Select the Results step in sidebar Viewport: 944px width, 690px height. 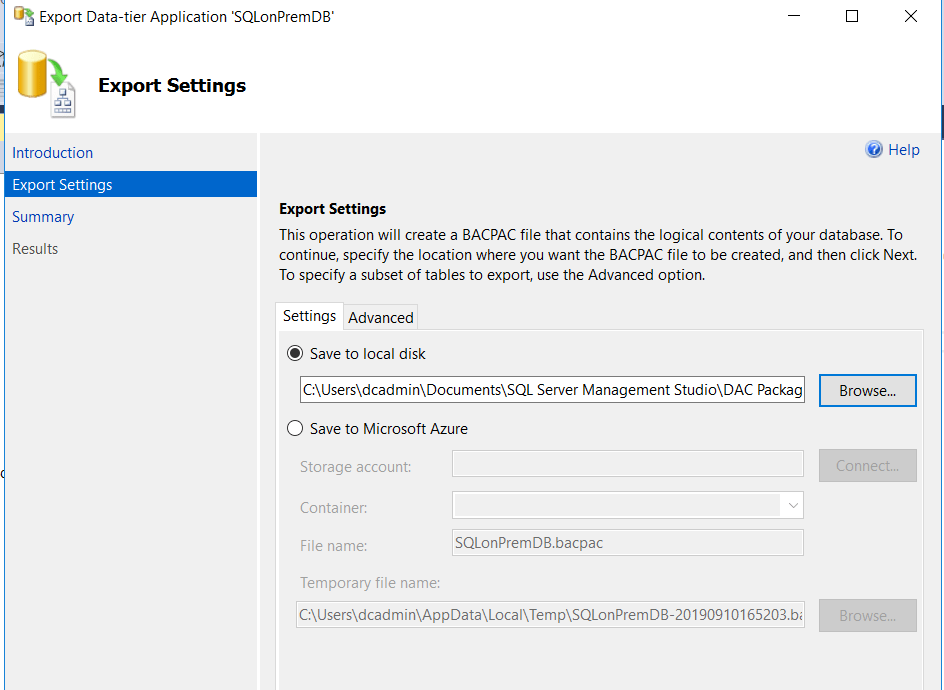point(35,249)
